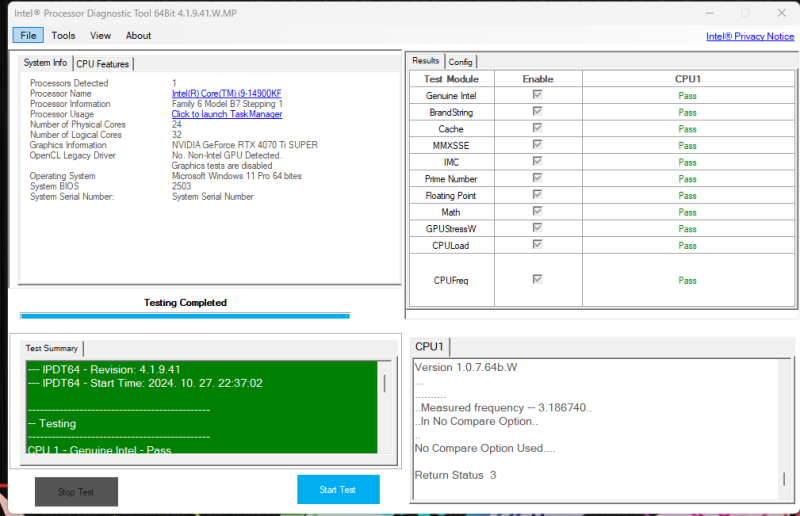This screenshot has width=800, height=516.
Task: Click the NVIDIA GeForce RTX 4070 Ti SUPER text
Action: point(245,145)
